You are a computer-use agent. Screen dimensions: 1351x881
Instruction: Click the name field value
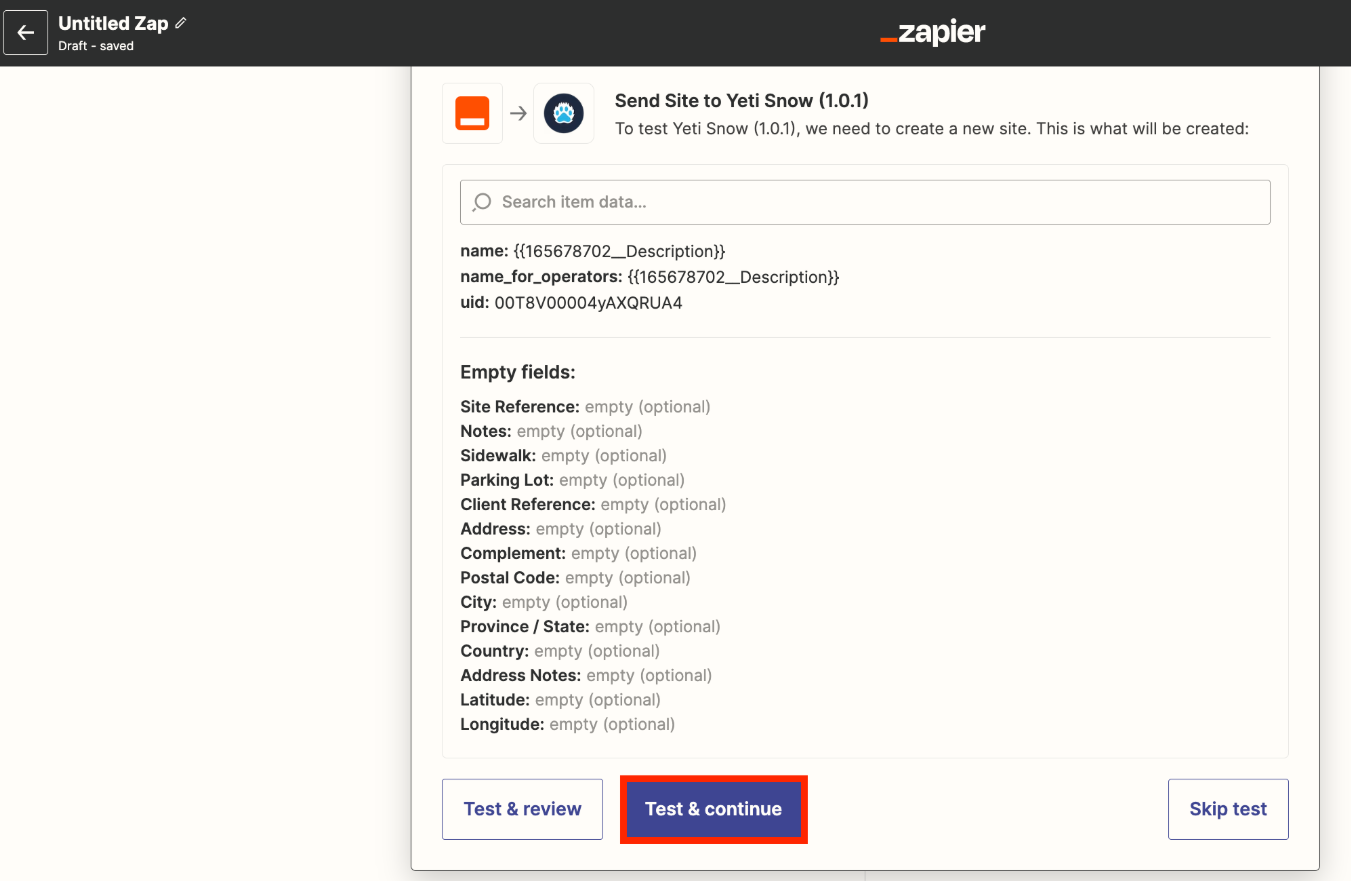(x=619, y=251)
